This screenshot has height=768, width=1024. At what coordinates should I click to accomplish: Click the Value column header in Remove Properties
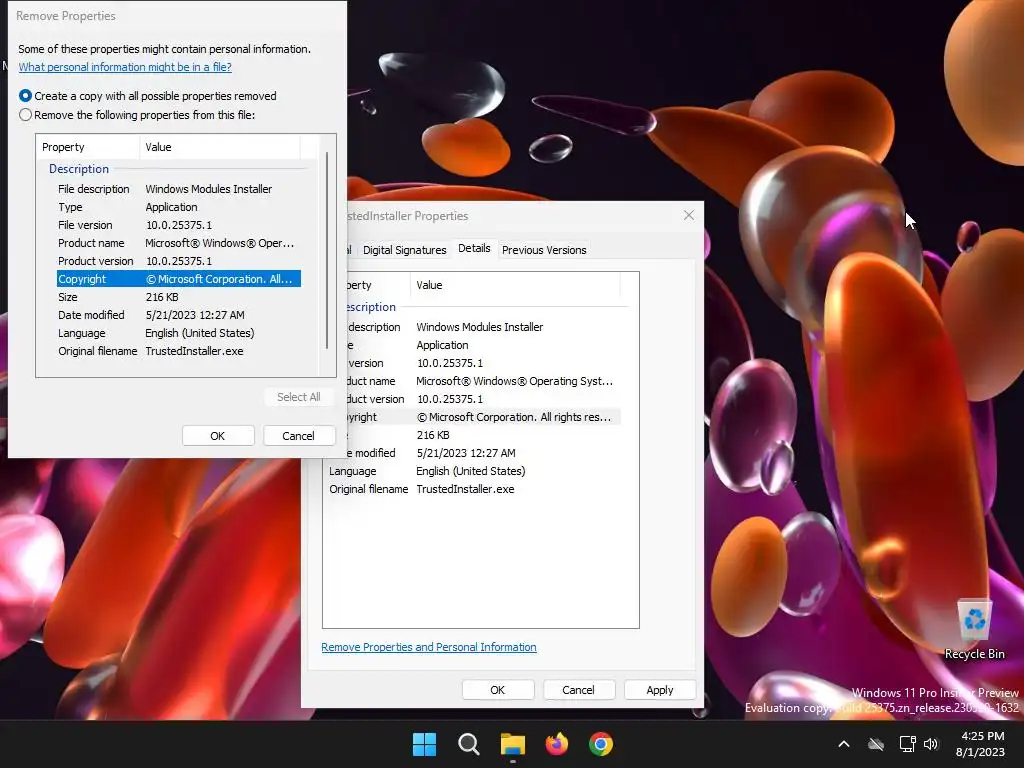pyautogui.click(x=219, y=147)
